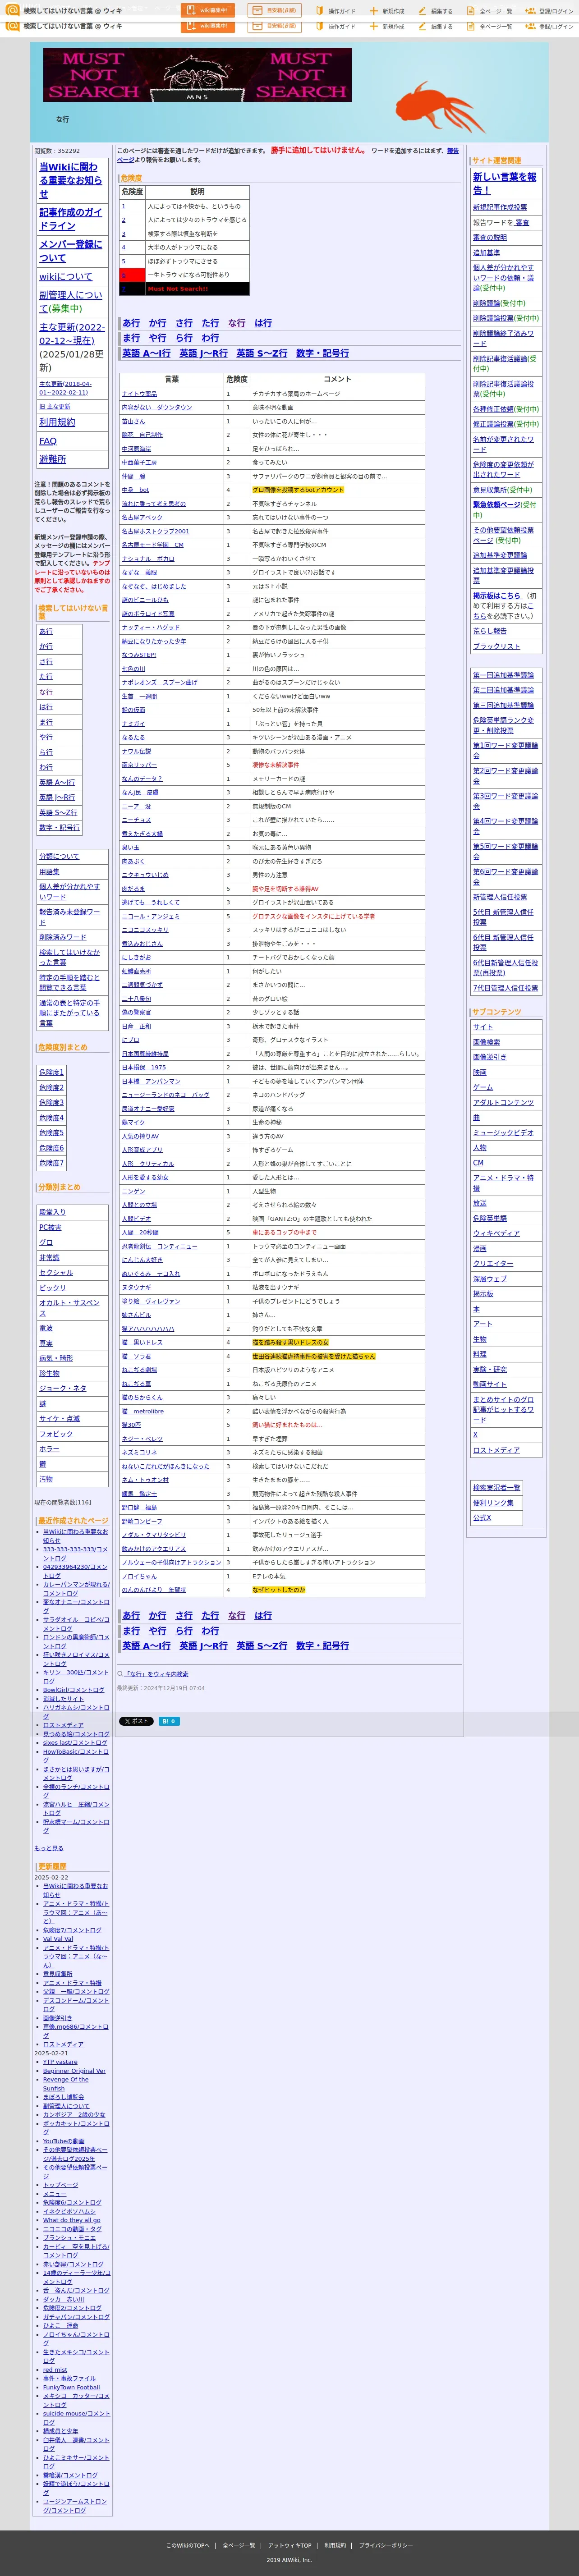Open the 日本橋 アンパンマン entry
Viewport: 579px width, 2576px height.
pyautogui.click(x=151, y=1081)
